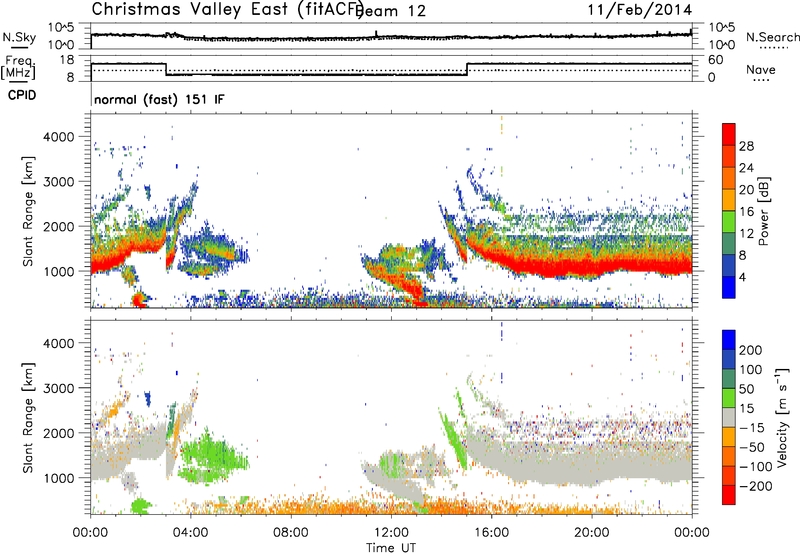Select the text normal (fast) 151 IF
Screen dimensions: 800x554
click(x=159, y=99)
